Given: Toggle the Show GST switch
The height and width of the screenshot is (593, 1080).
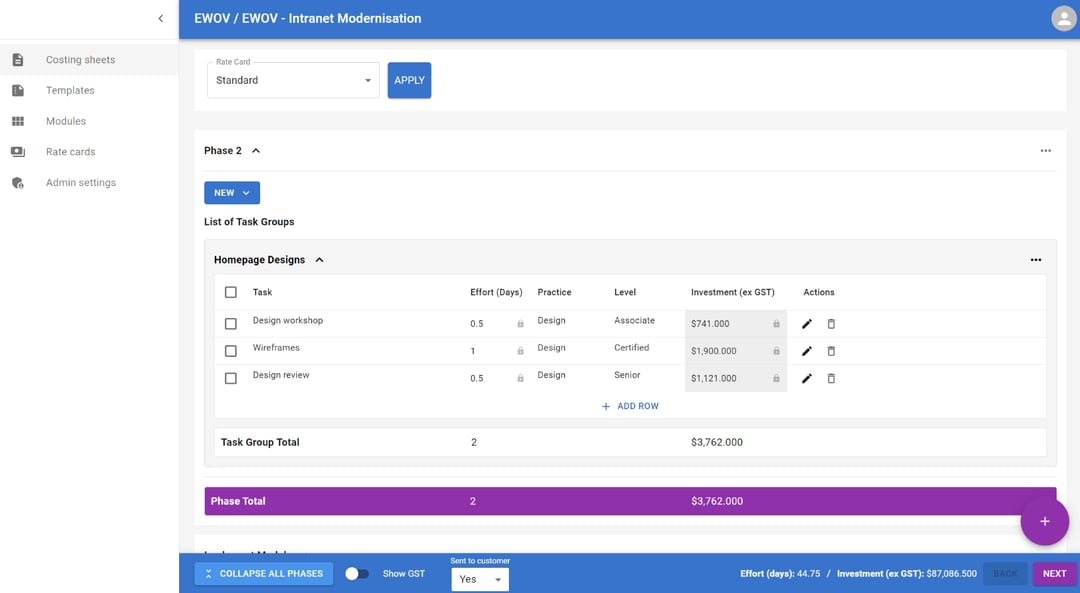Looking at the screenshot, I should [x=357, y=573].
